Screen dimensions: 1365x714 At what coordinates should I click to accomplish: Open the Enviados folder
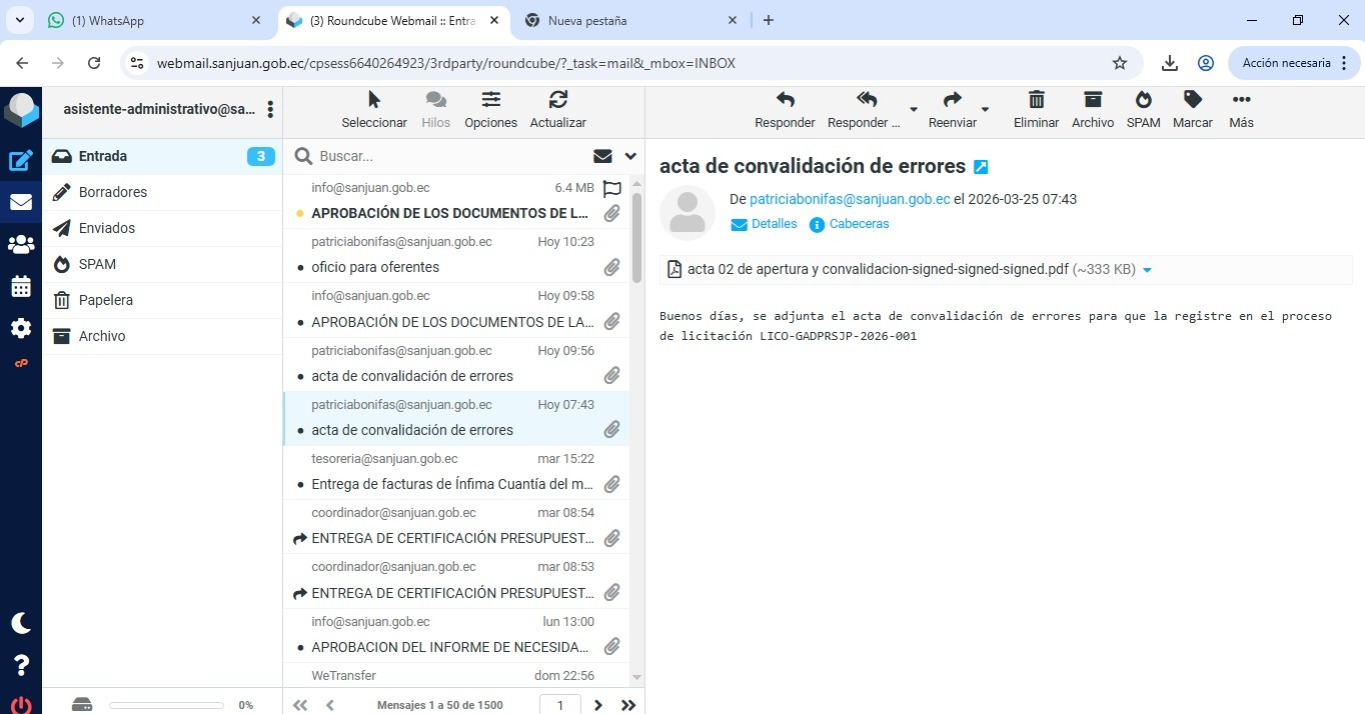[107, 228]
